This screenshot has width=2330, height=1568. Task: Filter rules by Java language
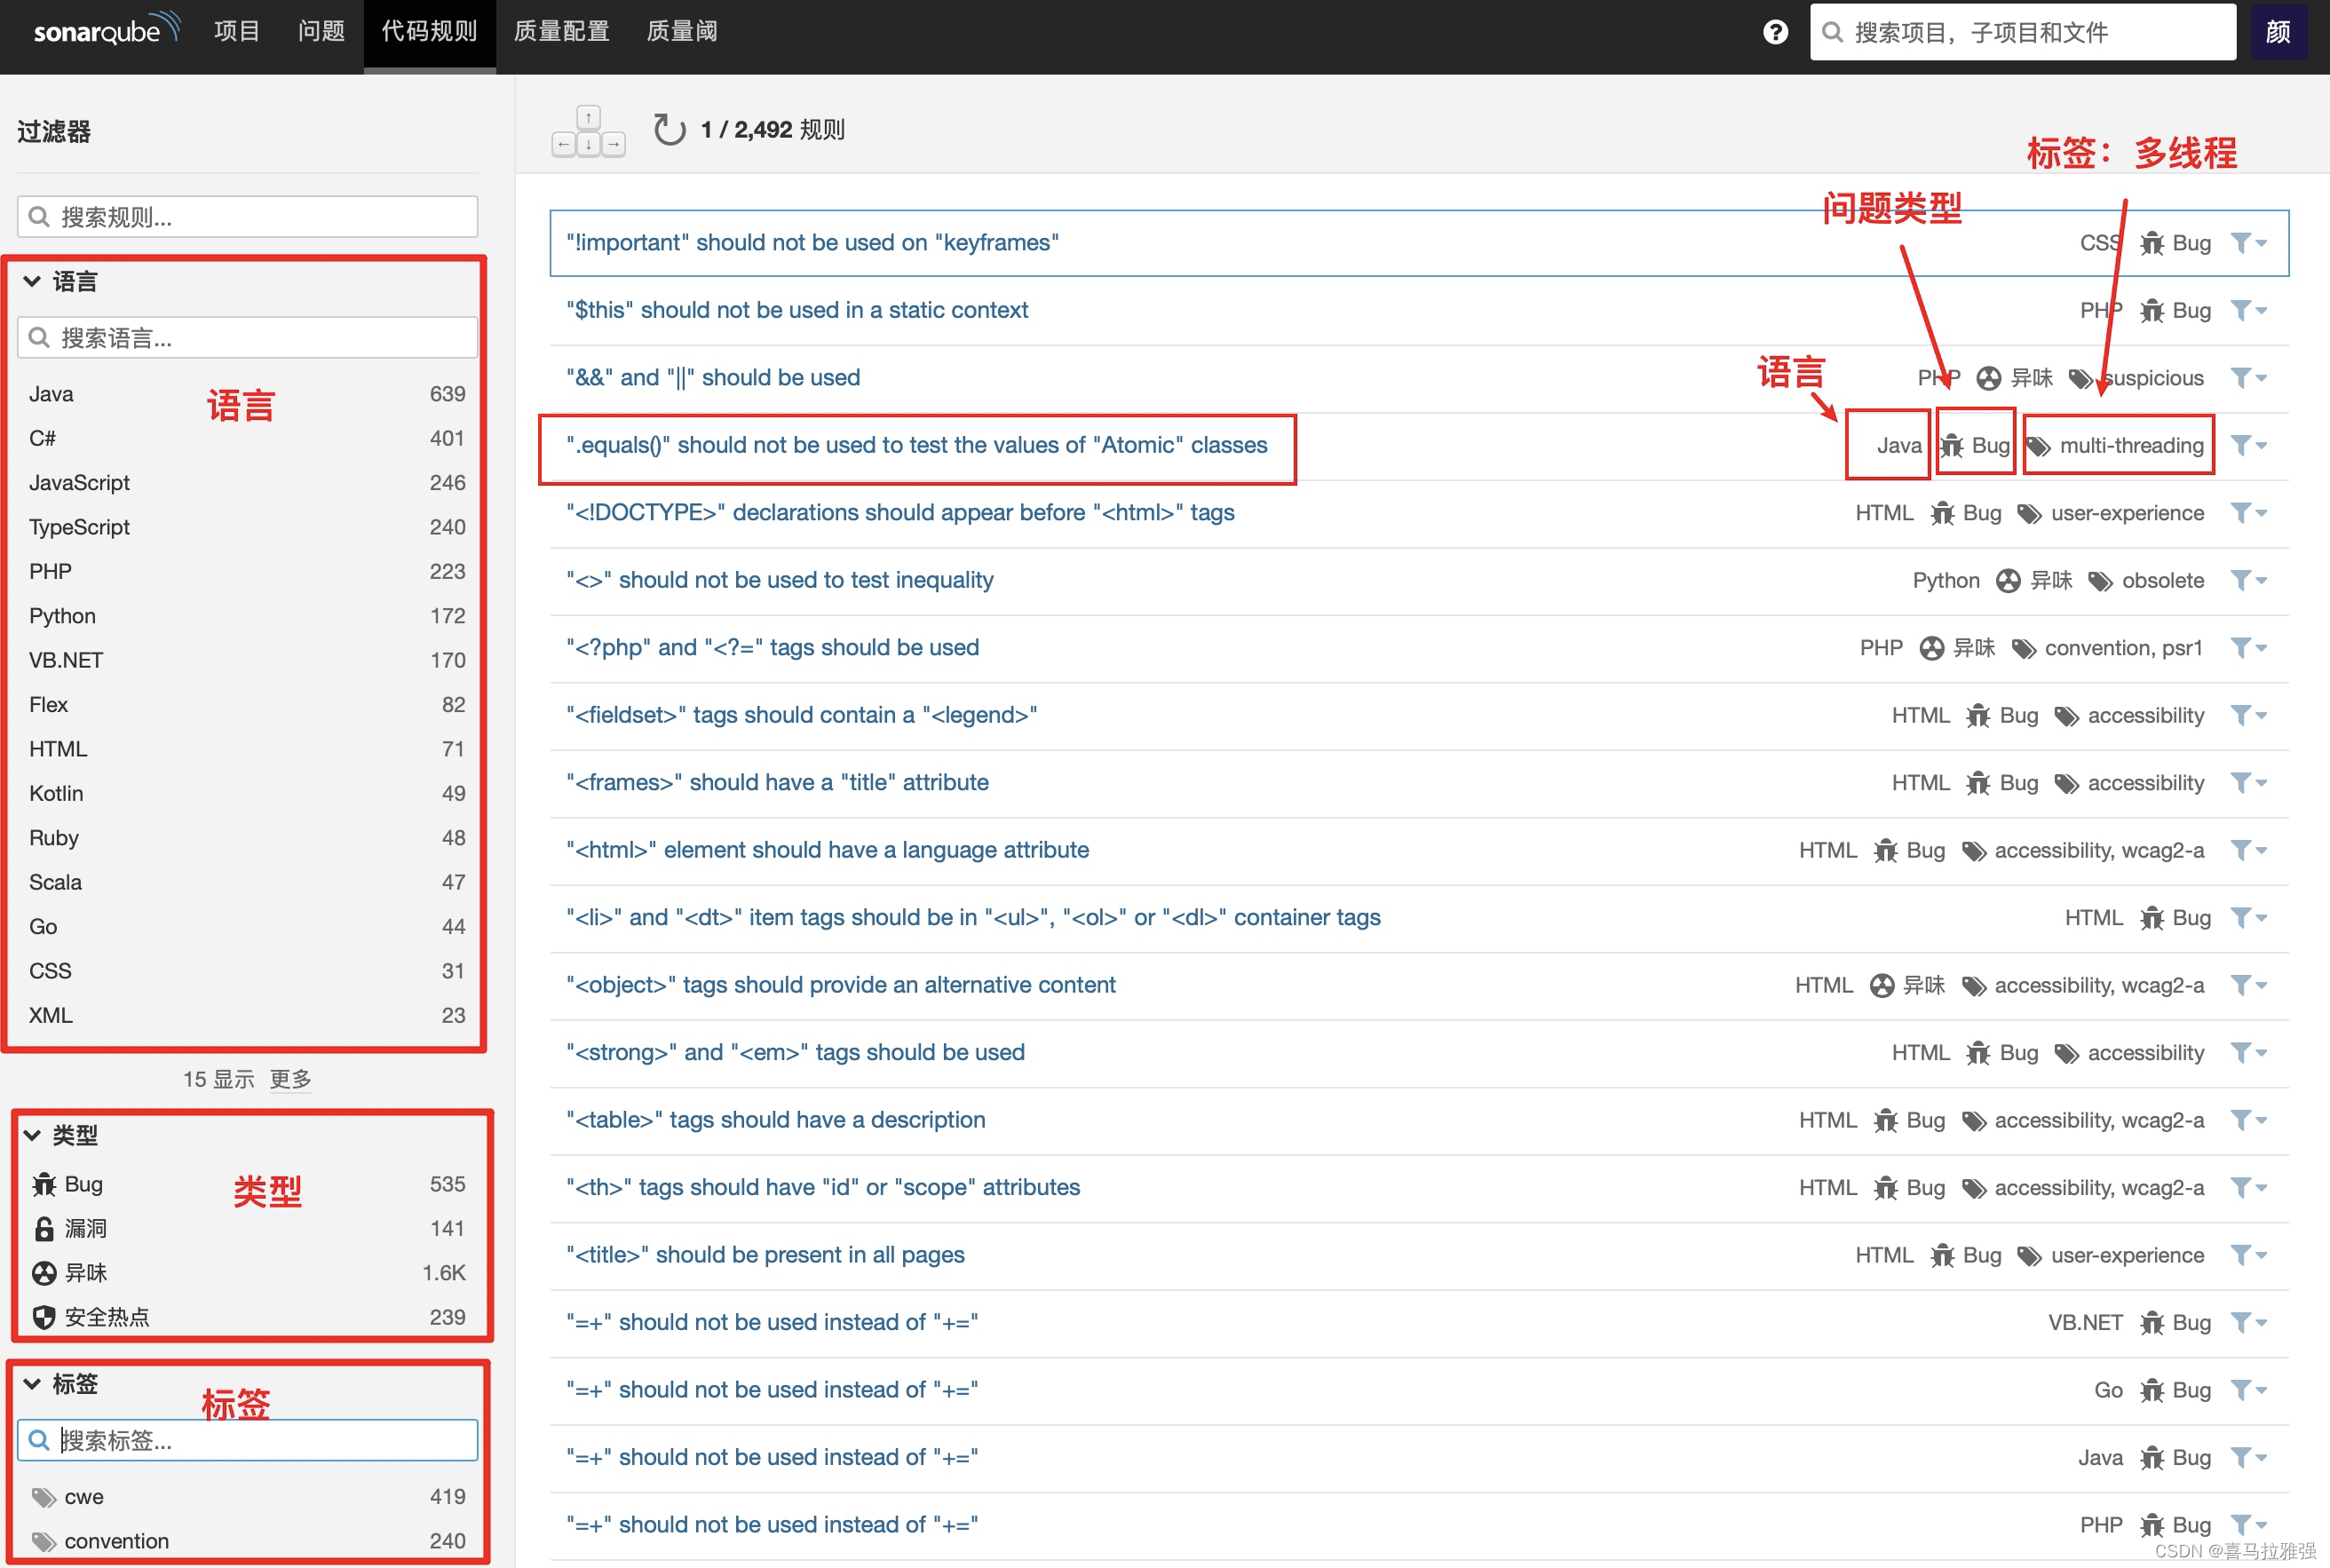tap(247, 394)
